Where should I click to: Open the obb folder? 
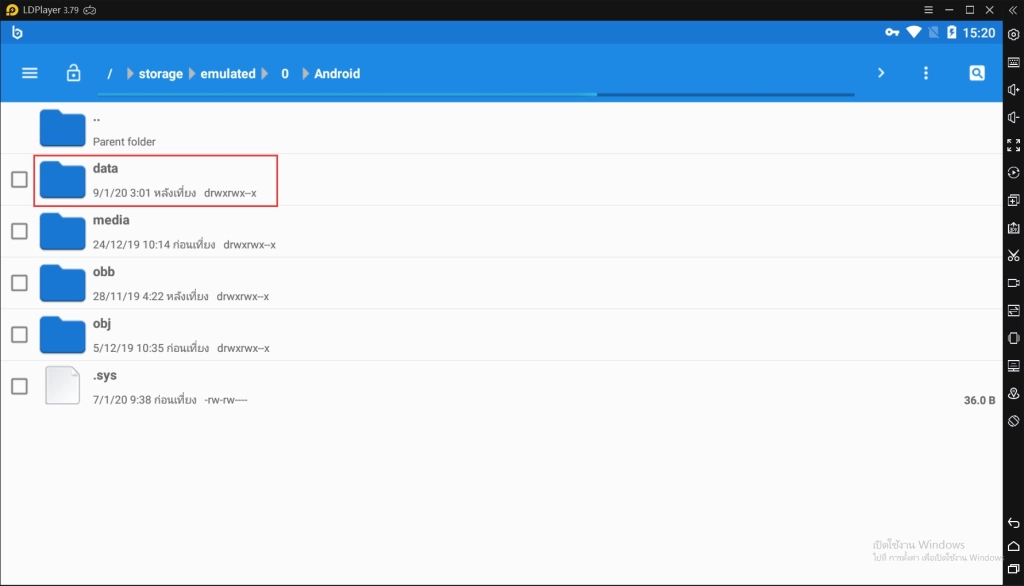(502, 283)
